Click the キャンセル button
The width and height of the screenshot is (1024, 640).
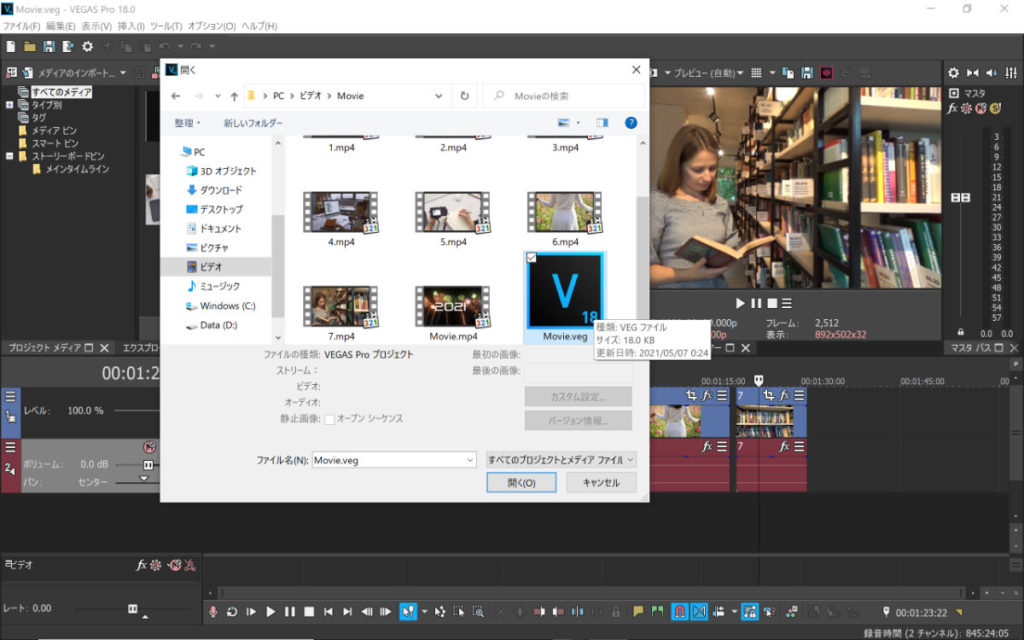600,483
